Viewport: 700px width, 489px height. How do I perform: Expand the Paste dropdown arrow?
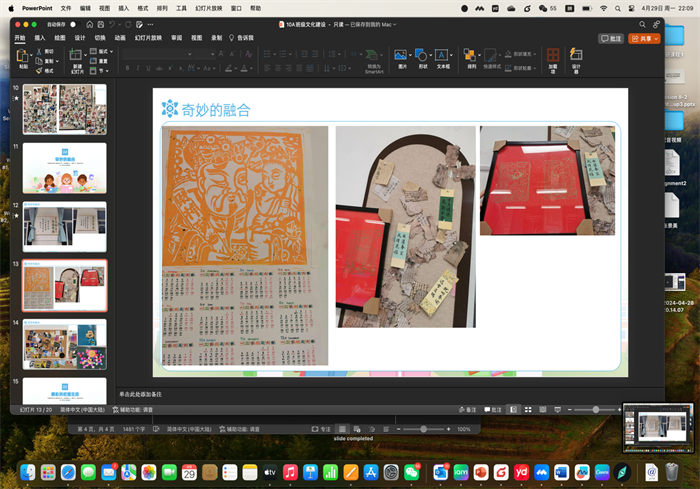(31, 55)
